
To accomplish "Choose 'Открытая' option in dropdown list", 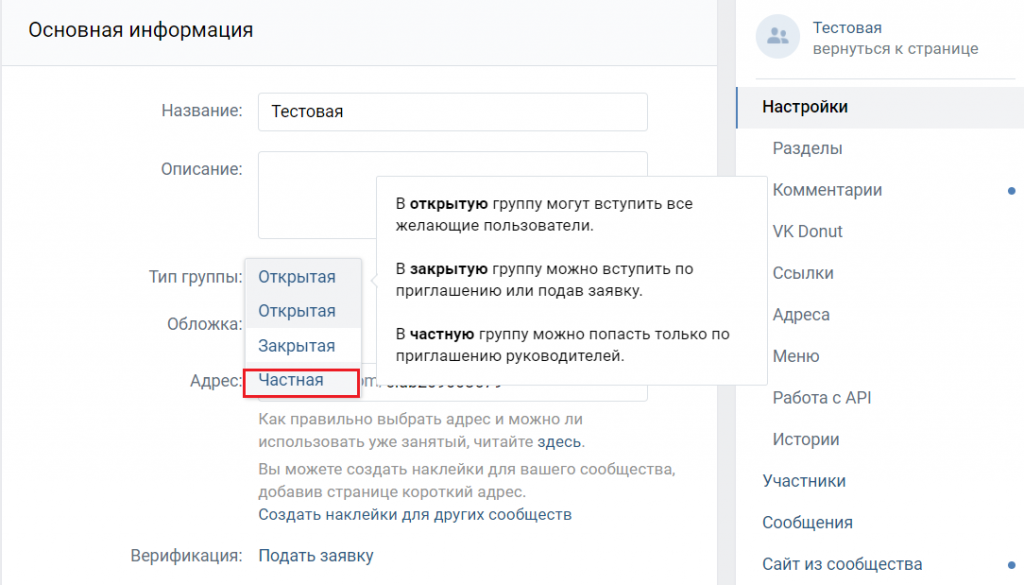I will pos(296,311).
